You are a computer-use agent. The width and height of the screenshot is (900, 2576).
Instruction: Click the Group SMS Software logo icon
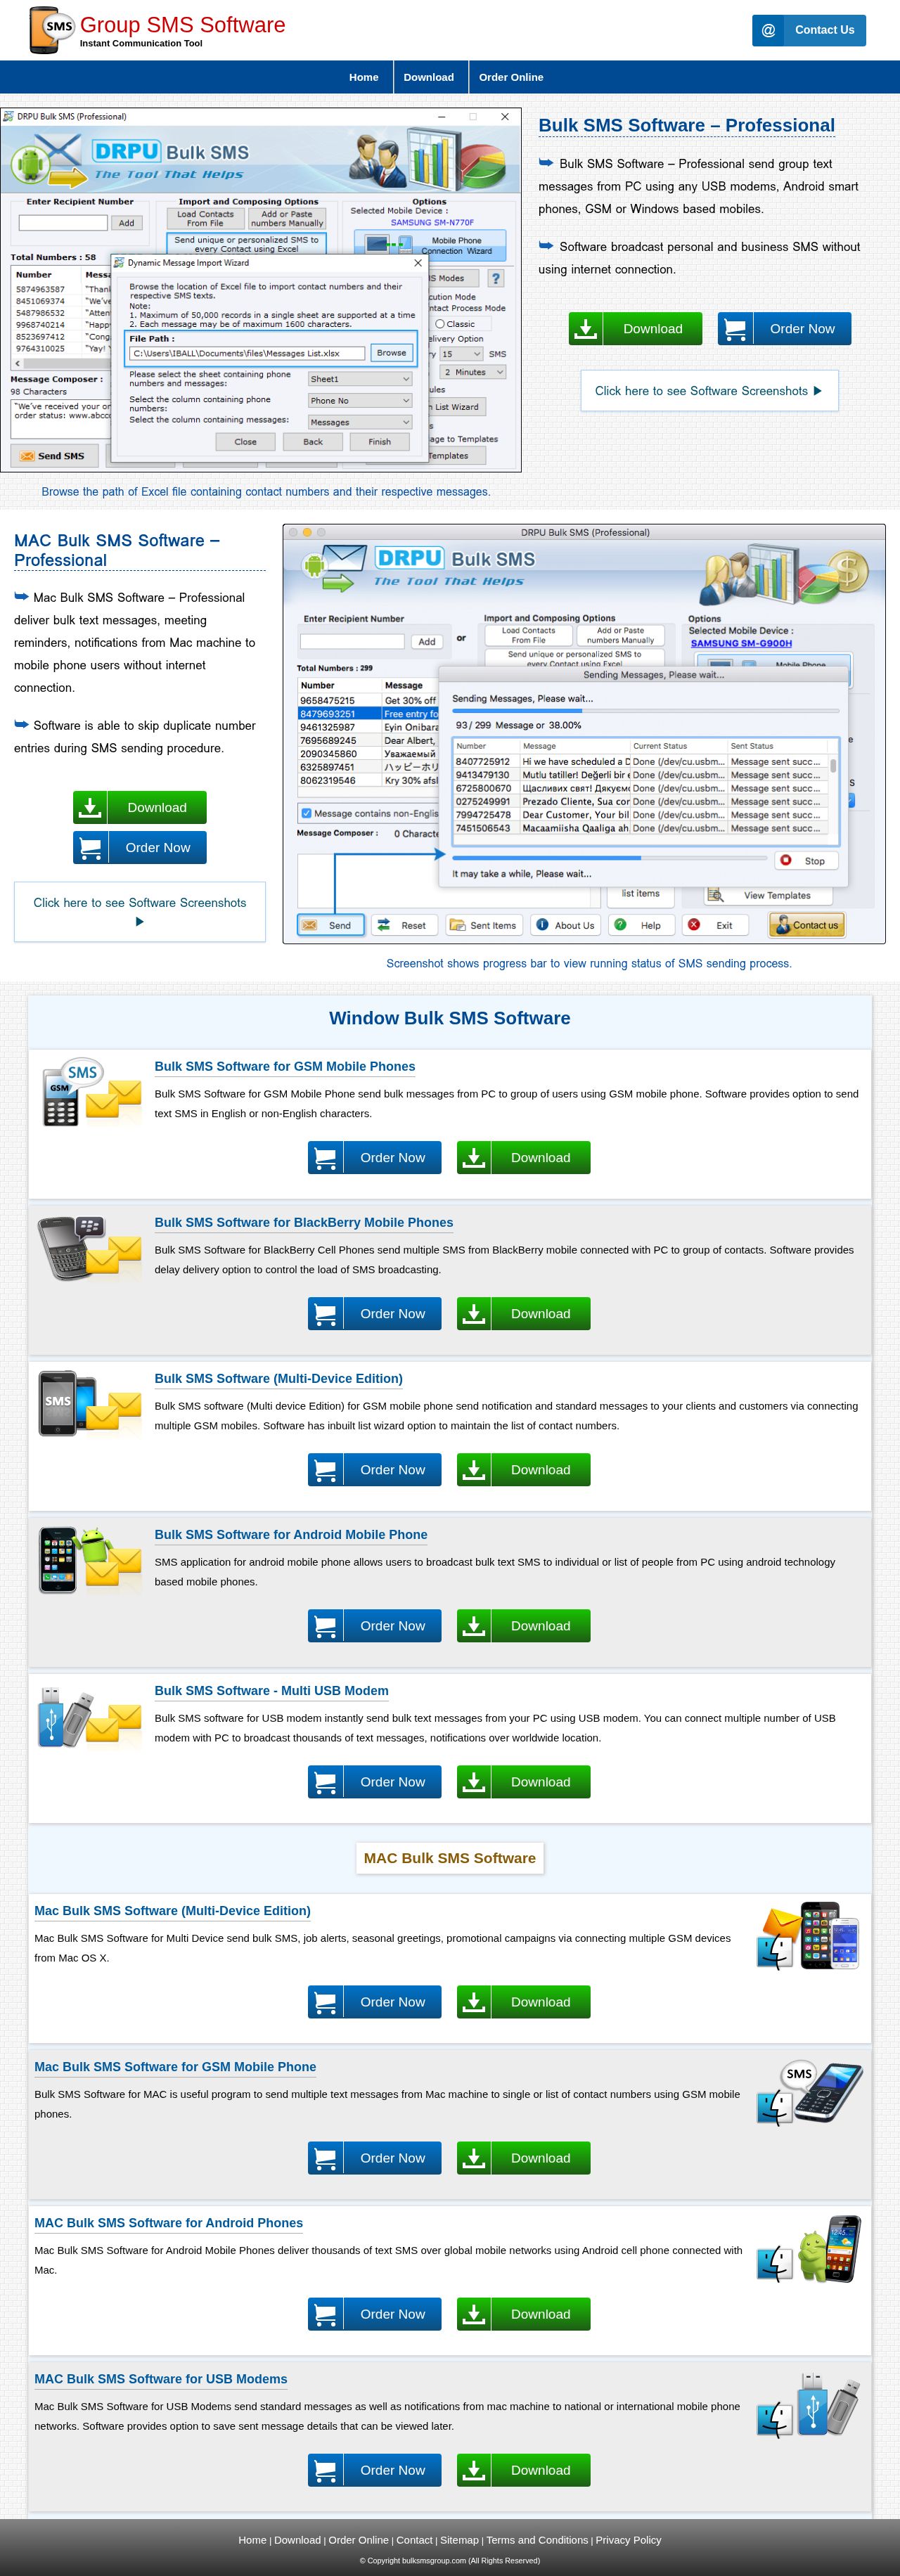pyautogui.click(x=51, y=29)
